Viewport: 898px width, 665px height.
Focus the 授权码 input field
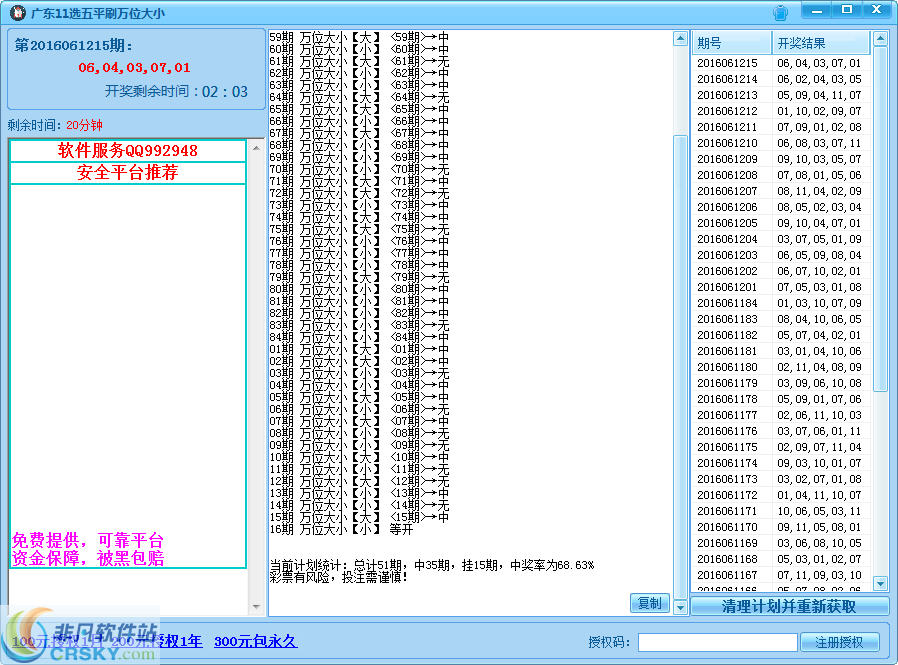[718, 642]
